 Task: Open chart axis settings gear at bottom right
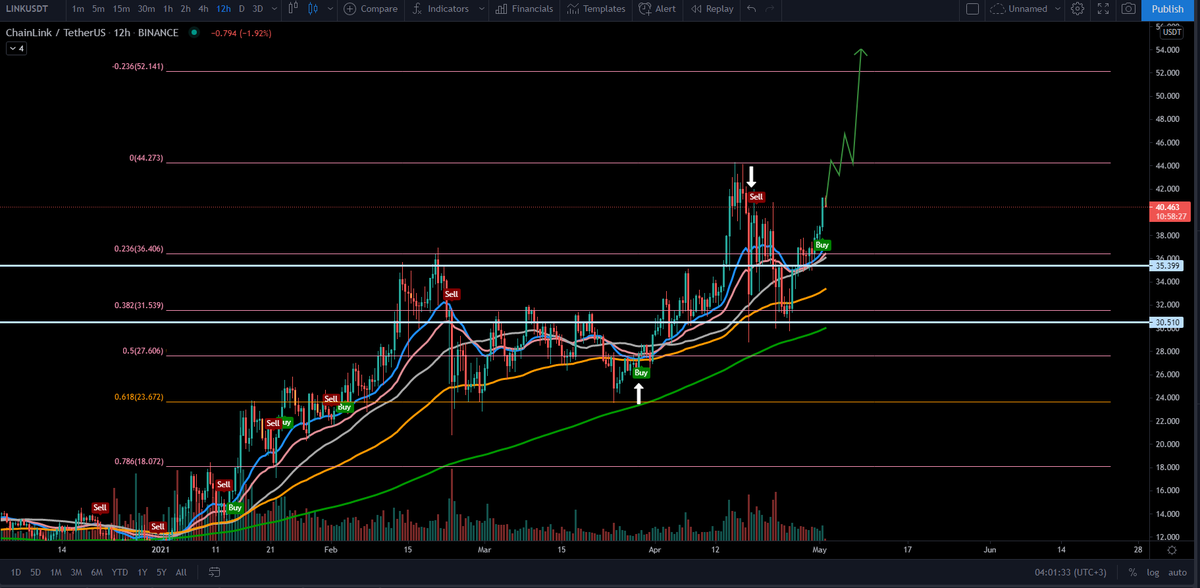pyautogui.click(x=1171, y=550)
